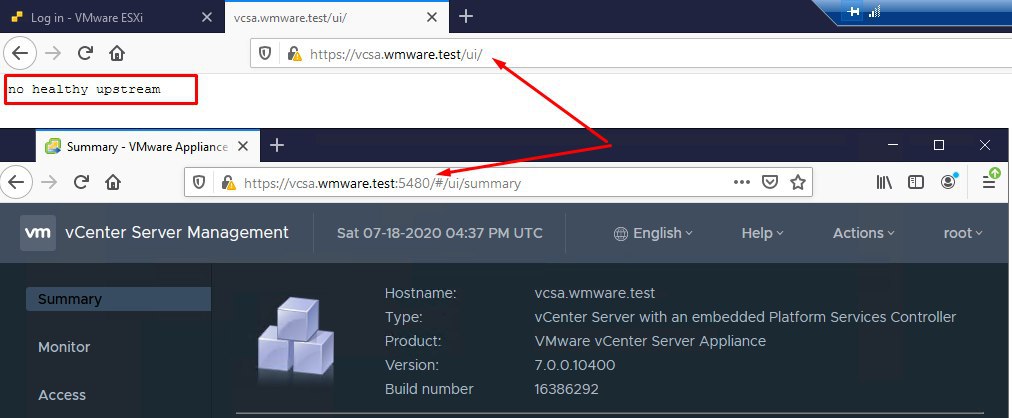Click the version value 7.0.0.10400
The height and width of the screenshot is (418, 1012).
point(574,365)
